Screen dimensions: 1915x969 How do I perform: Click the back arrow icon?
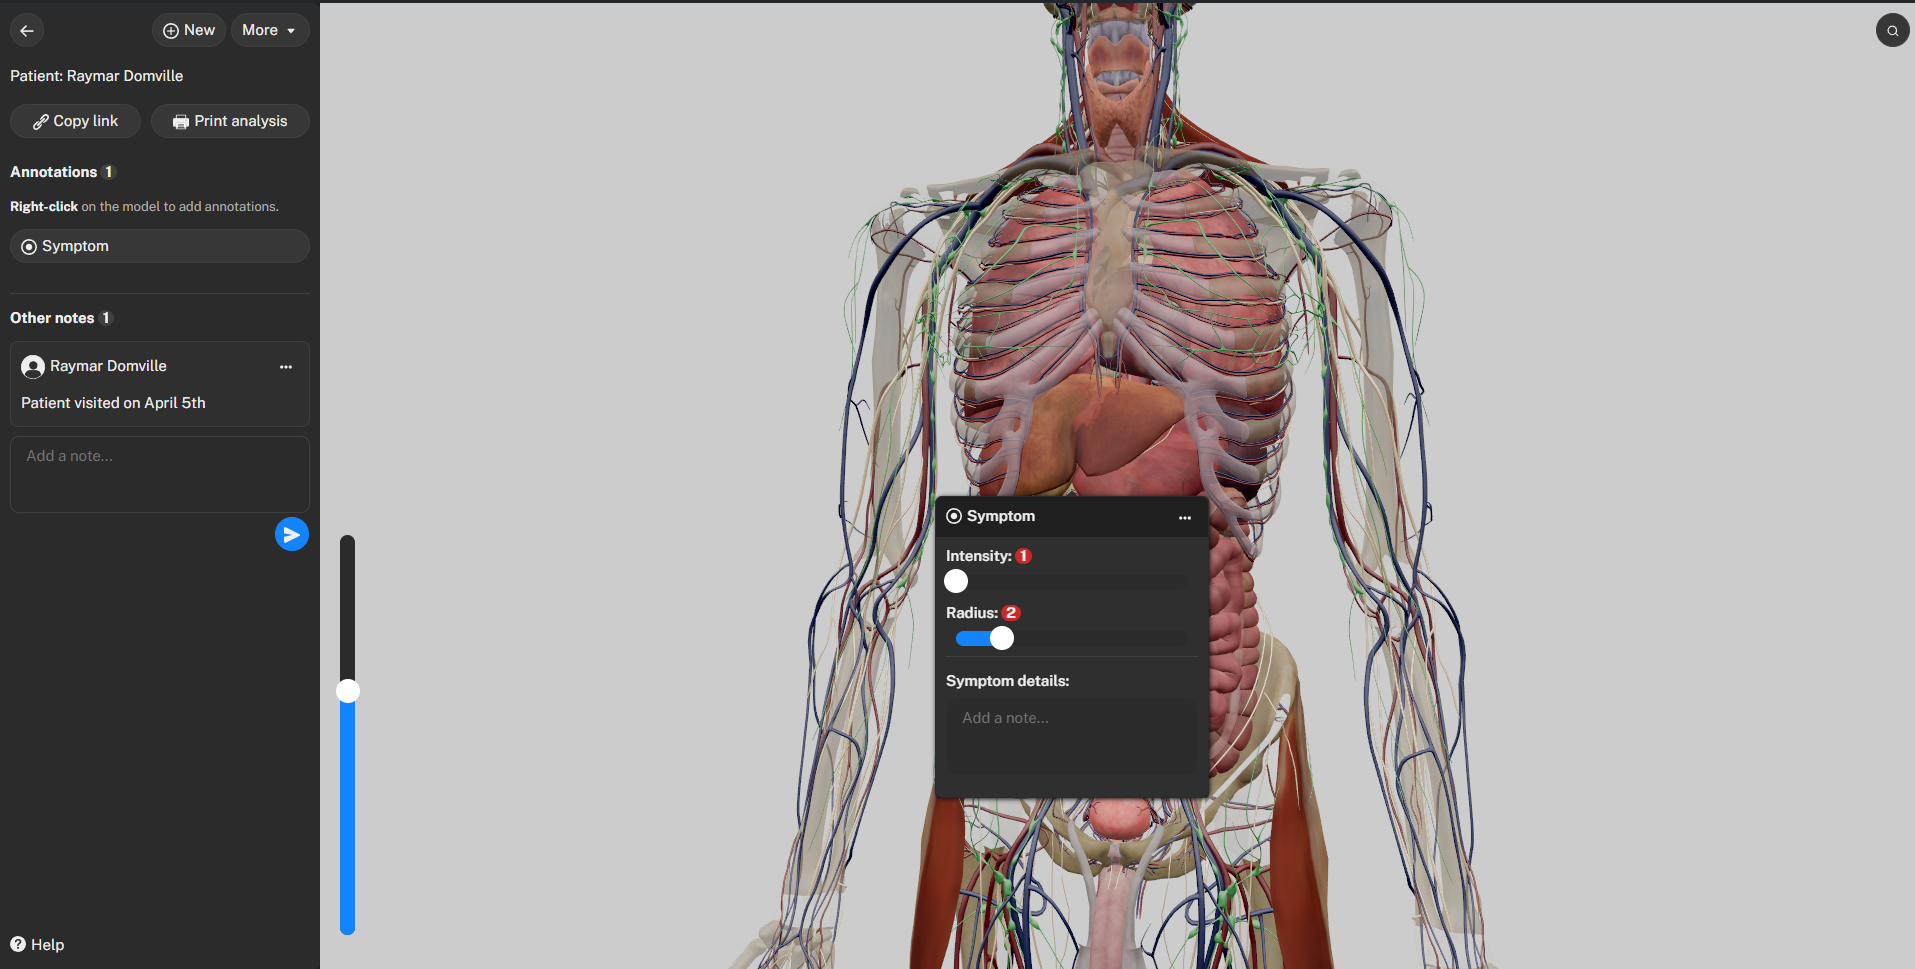pos(27,31)
